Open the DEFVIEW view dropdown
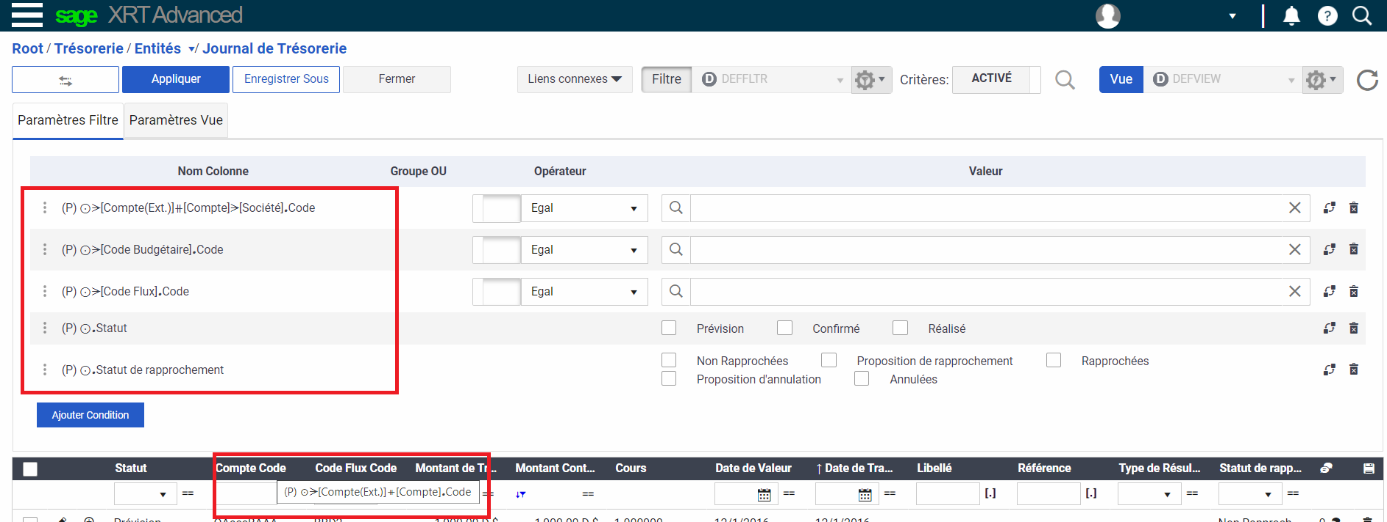This screenshot has width=1387, height=522. point(1223,80)
